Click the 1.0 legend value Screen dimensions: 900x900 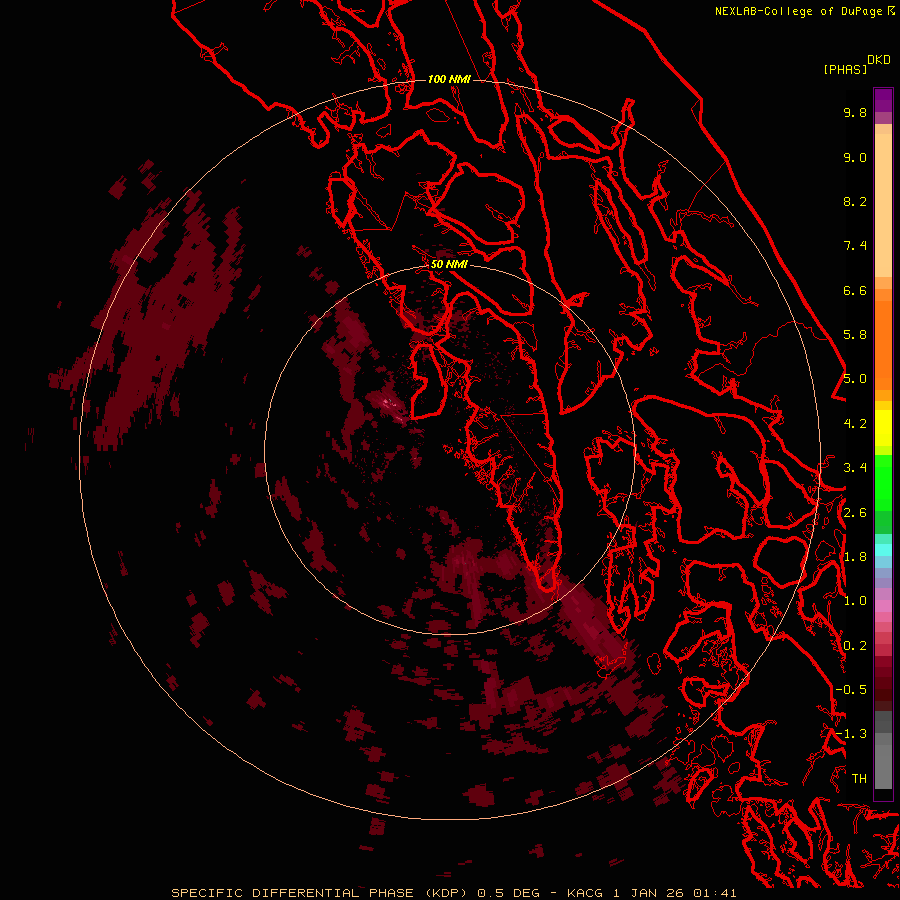(855, 601)
